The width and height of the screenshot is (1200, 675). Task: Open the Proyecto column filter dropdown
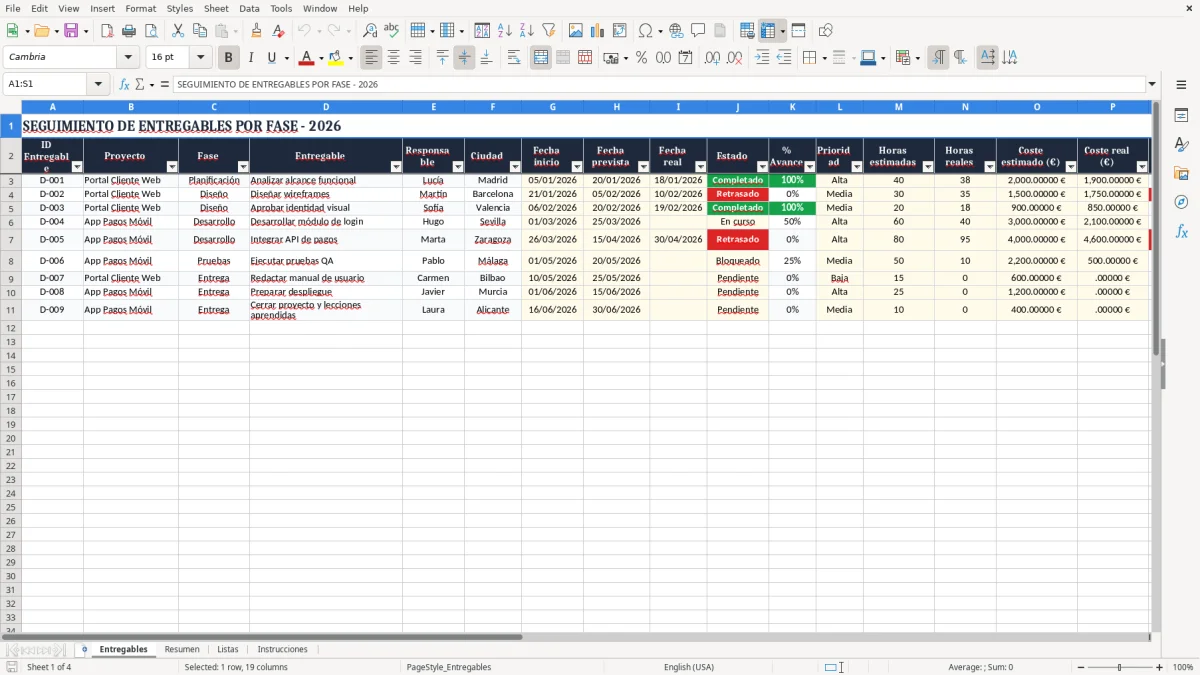[171, 167]
